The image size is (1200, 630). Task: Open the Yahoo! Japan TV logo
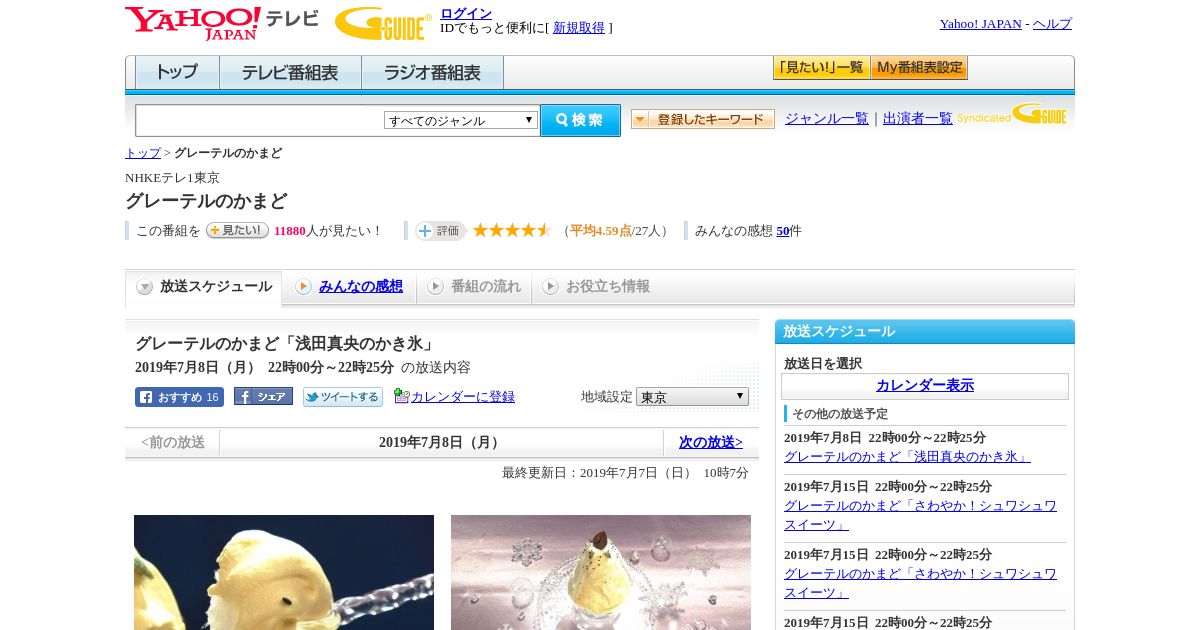[222, 23]
